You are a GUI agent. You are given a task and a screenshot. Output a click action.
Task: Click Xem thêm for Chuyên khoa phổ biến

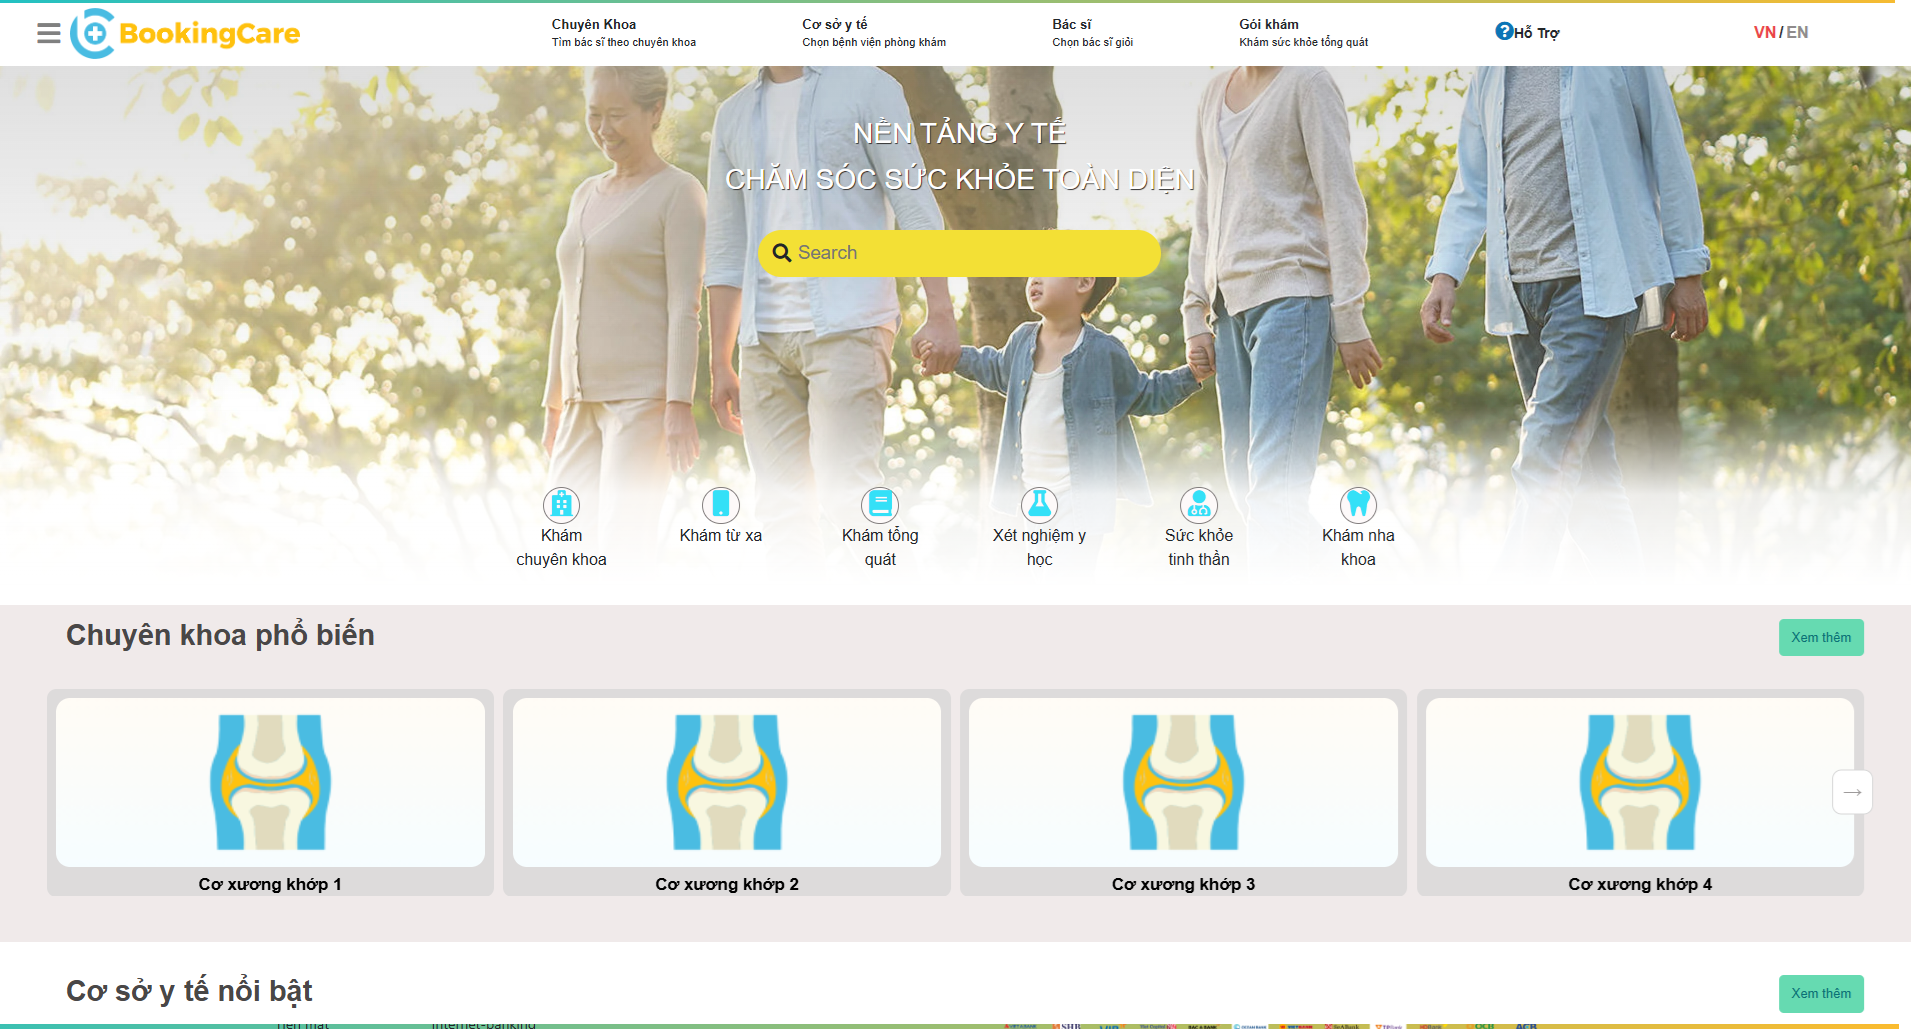point(1820,637)
